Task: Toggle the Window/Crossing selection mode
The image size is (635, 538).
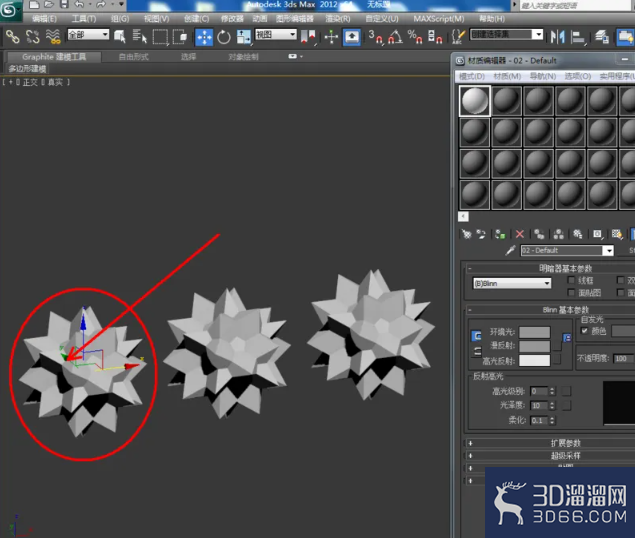Action: point(180,37)
